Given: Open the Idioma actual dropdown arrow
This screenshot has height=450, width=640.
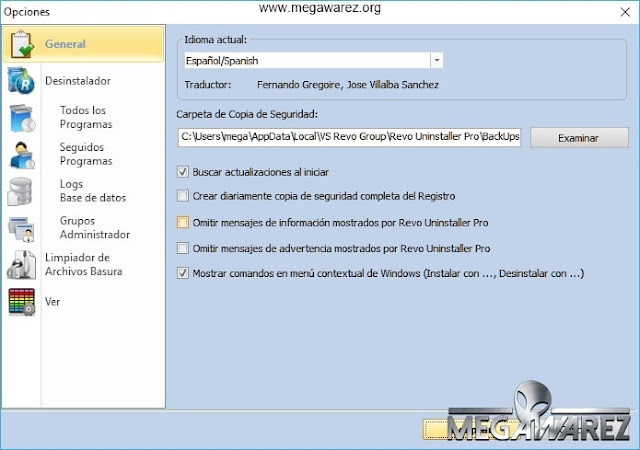Looking at the screenshot, I should tap(437, 60).
